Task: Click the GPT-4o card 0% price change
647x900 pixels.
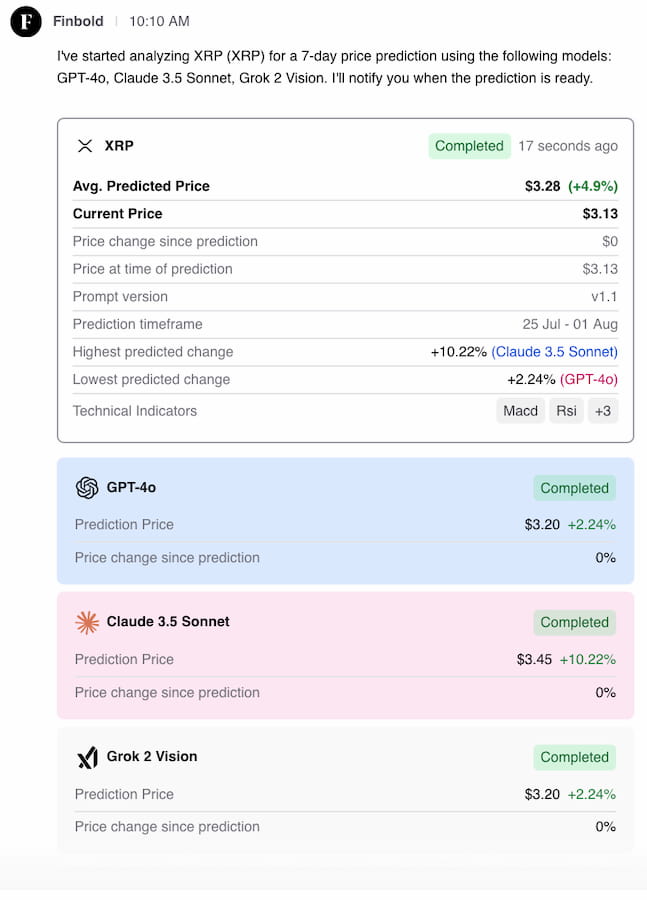Action: tap(605, 558)
